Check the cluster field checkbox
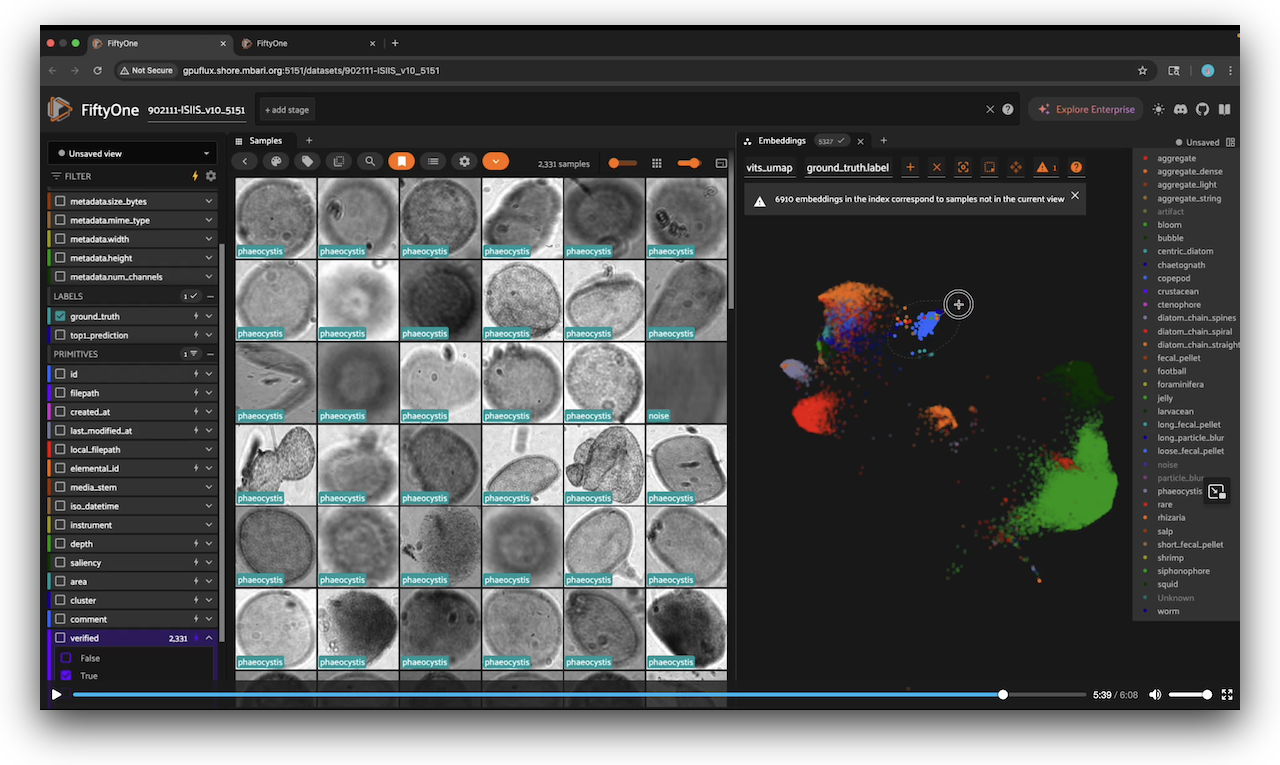1280x765 pixels. [60, 600]
